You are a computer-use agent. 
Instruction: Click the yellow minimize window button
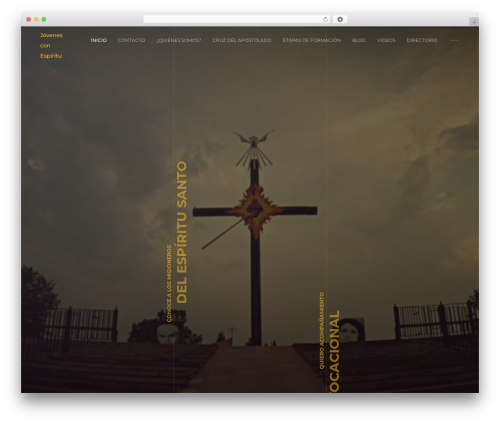36,20
